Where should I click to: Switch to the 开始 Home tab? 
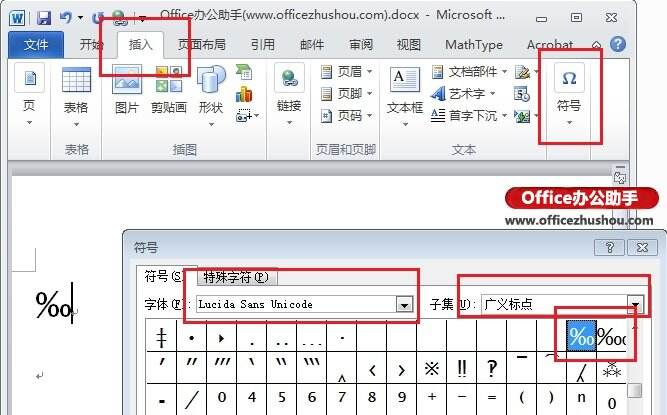coord(91,44)
